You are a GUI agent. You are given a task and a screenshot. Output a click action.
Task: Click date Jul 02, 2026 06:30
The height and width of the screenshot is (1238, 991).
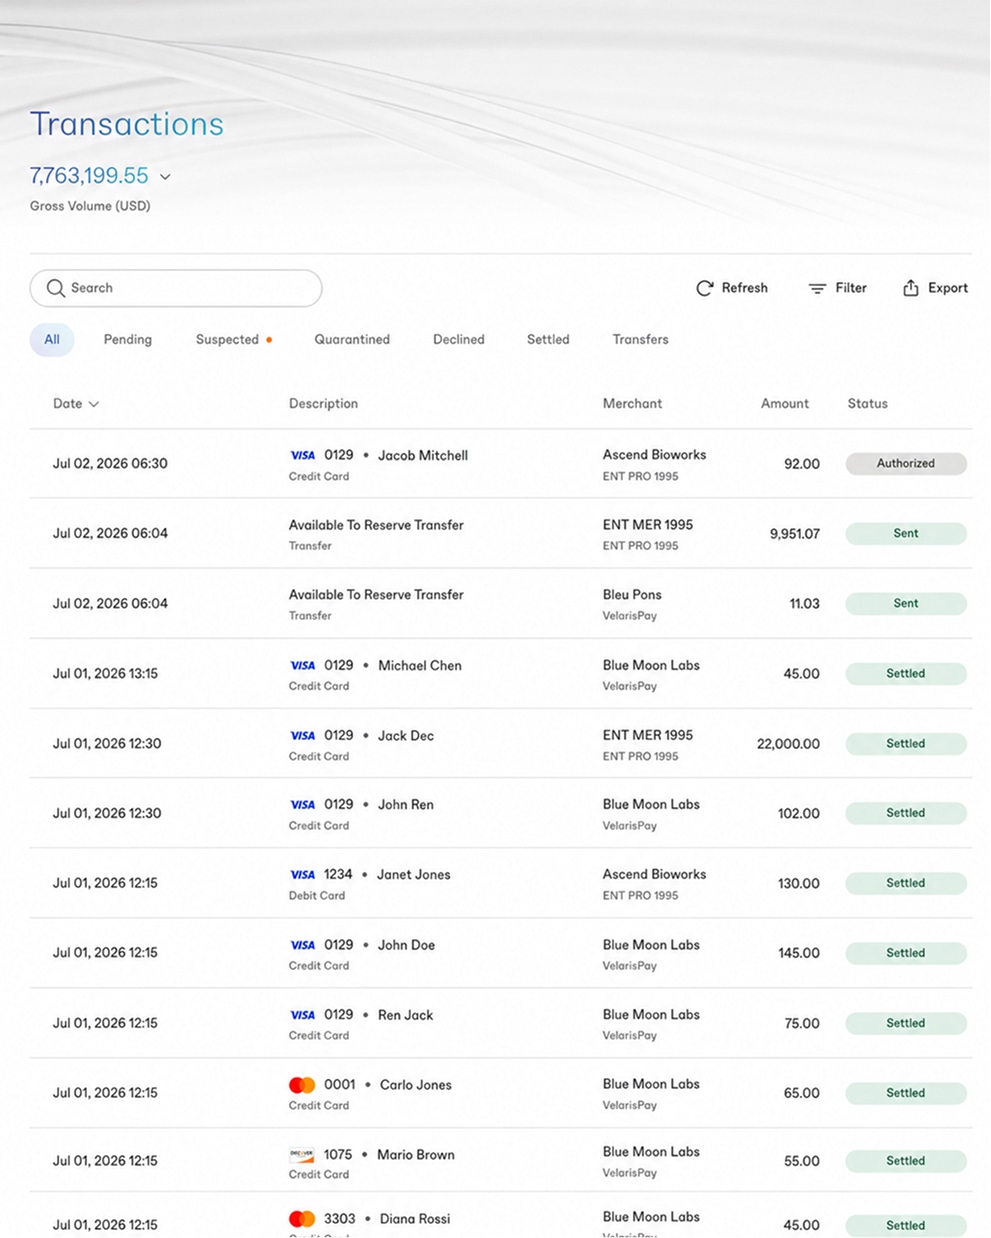pos(110,464)
